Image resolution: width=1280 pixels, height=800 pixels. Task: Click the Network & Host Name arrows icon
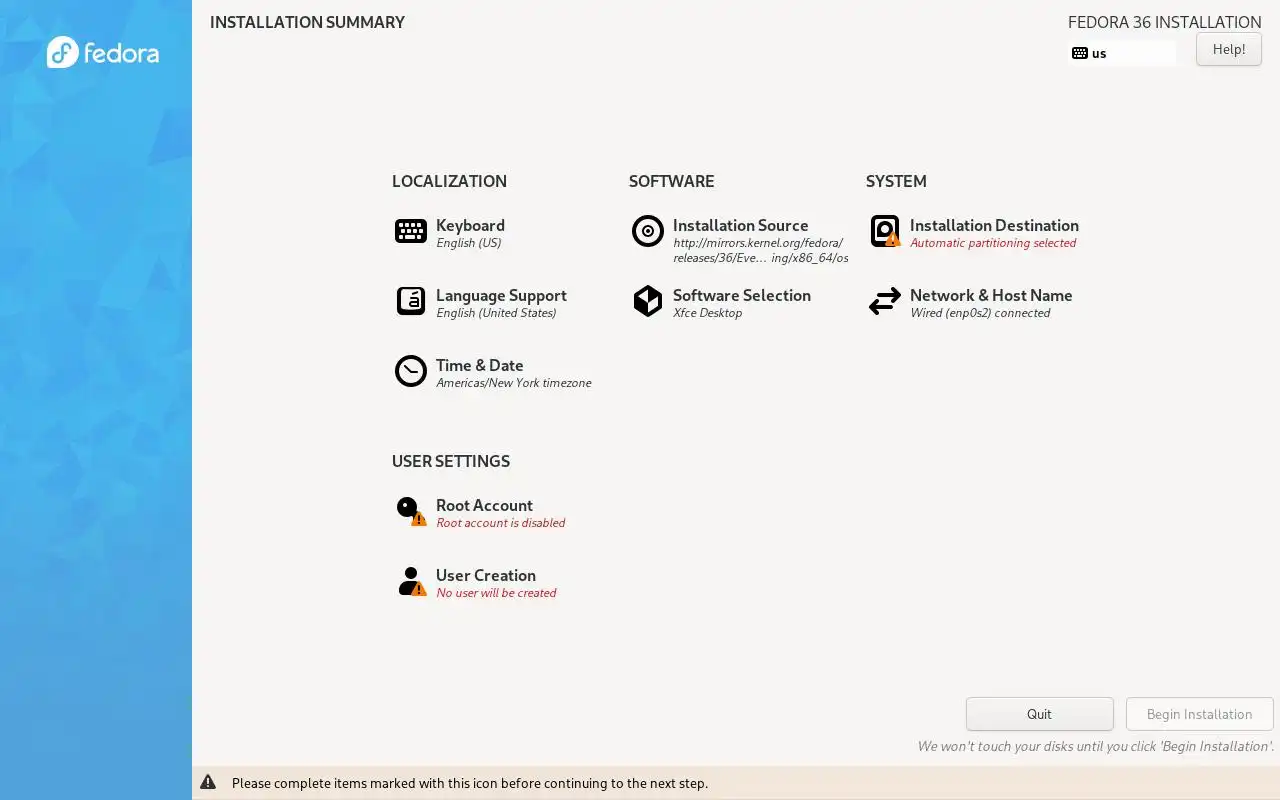click(885, 301)
